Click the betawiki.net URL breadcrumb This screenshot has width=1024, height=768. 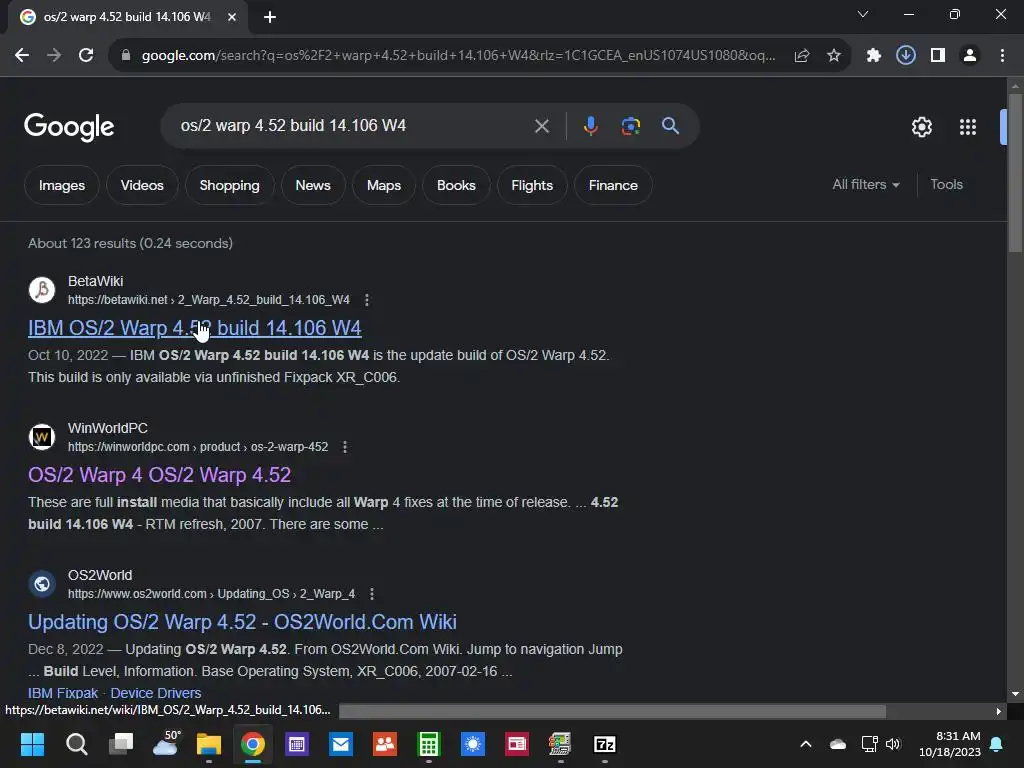click(209, 300)
